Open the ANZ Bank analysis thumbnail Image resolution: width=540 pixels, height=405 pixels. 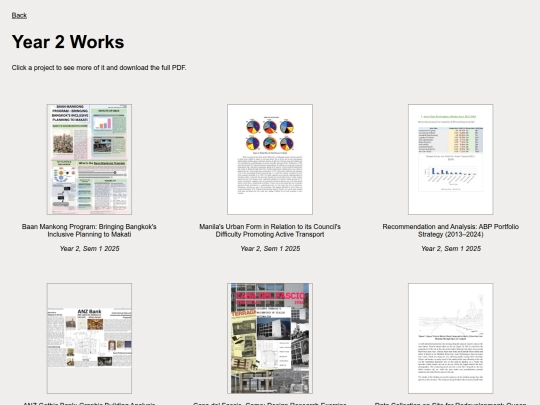pos(89,339)
